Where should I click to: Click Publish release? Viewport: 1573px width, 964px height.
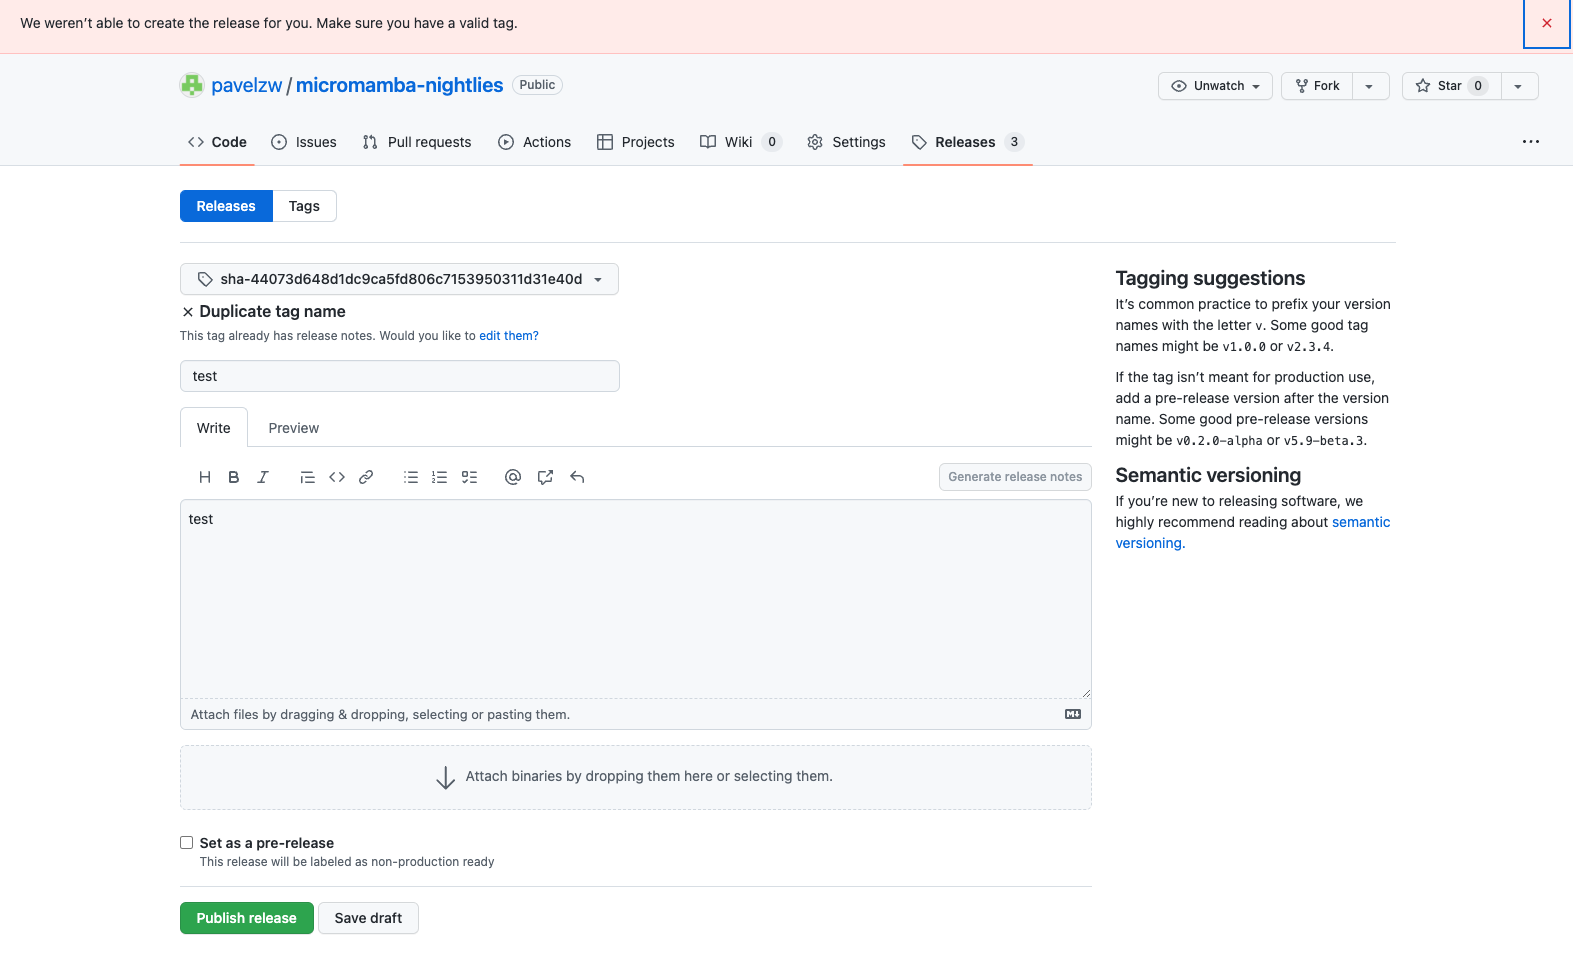pos(247,918)
